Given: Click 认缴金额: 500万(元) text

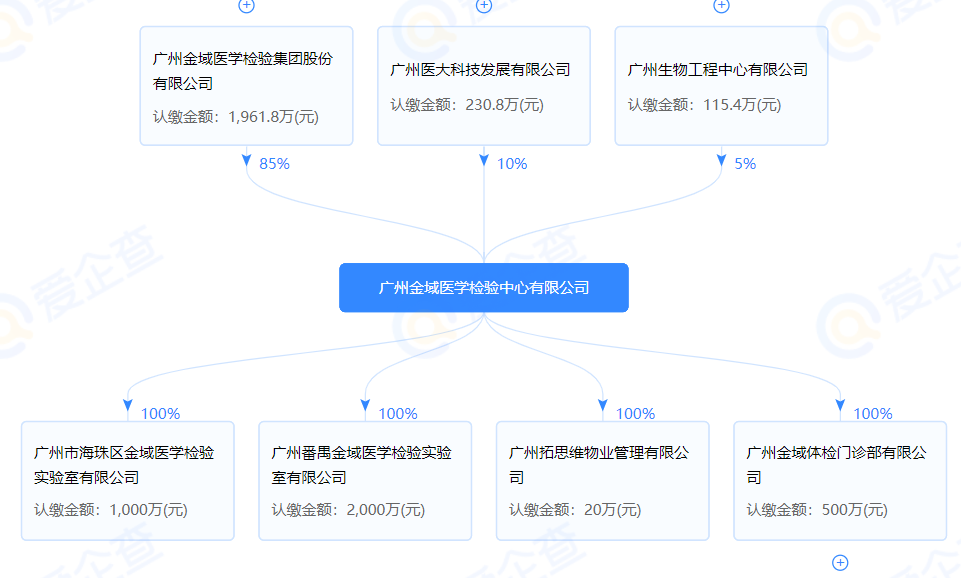Looking at the screenshot, I should pyautogui.click(x=817, y=510).
